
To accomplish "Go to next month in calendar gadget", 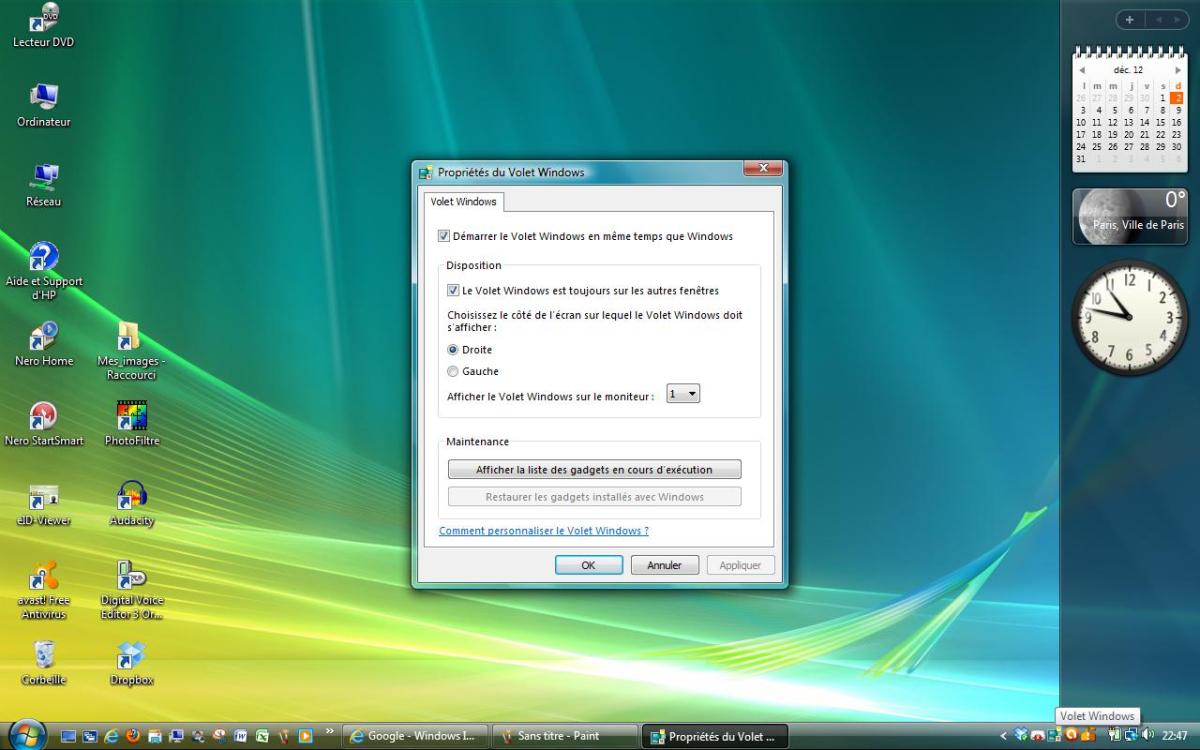I will pos(1178,70).
